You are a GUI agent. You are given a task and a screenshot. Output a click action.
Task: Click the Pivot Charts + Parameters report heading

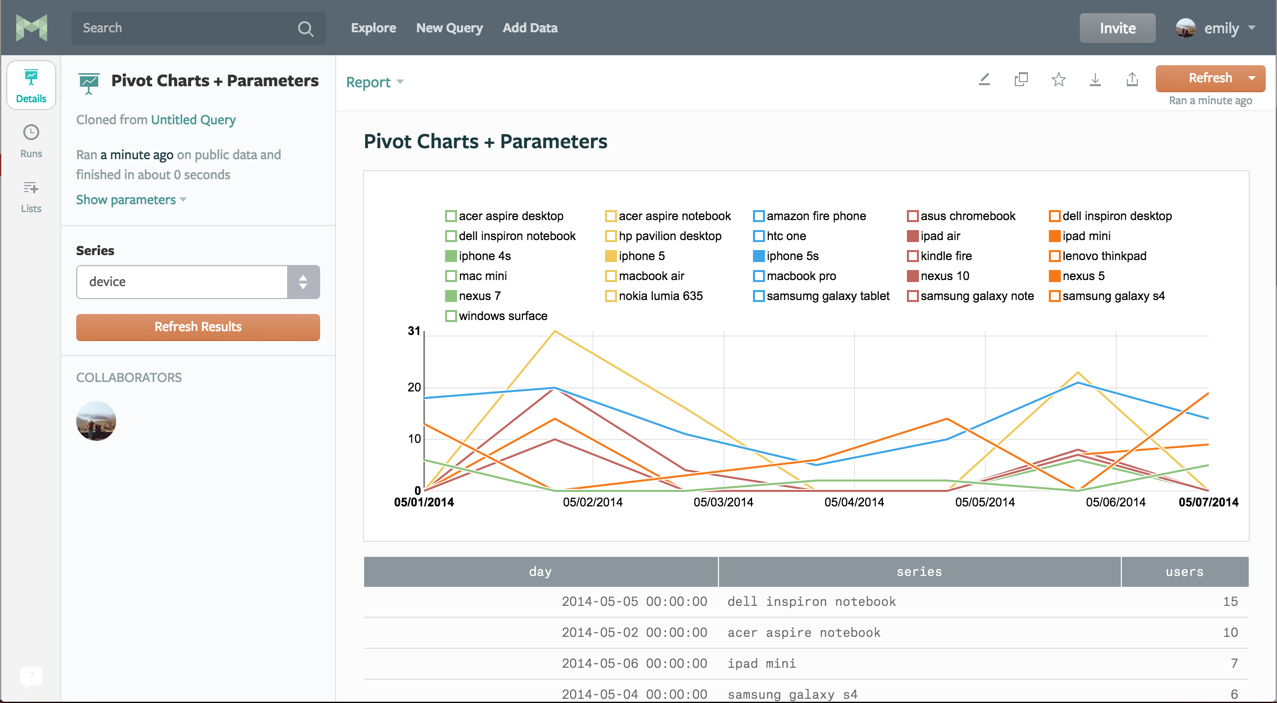pos(485,141)
